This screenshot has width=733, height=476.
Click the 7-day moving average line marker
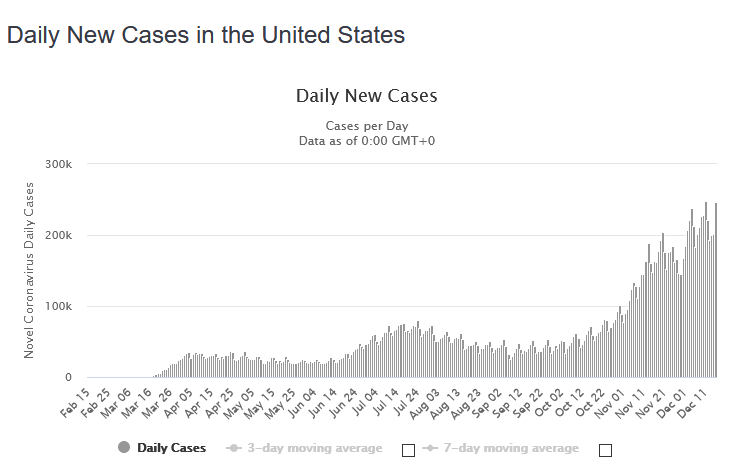429,448
